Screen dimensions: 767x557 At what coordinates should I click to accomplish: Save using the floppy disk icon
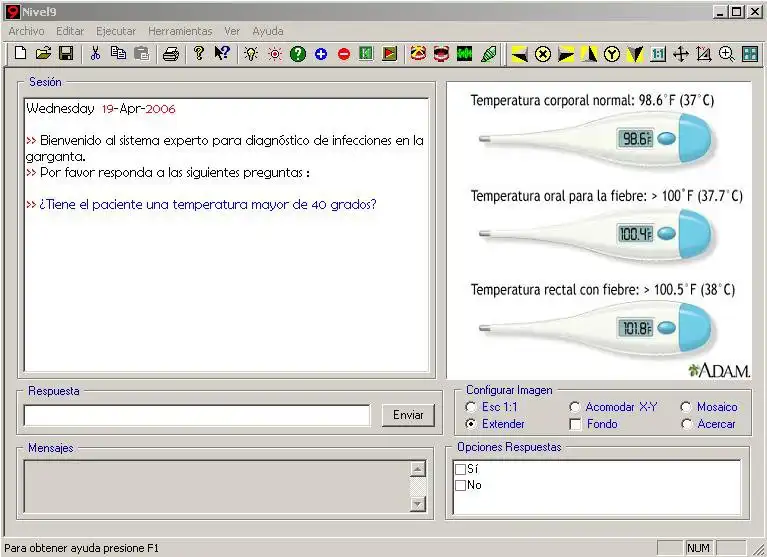(x=66, y=53)
